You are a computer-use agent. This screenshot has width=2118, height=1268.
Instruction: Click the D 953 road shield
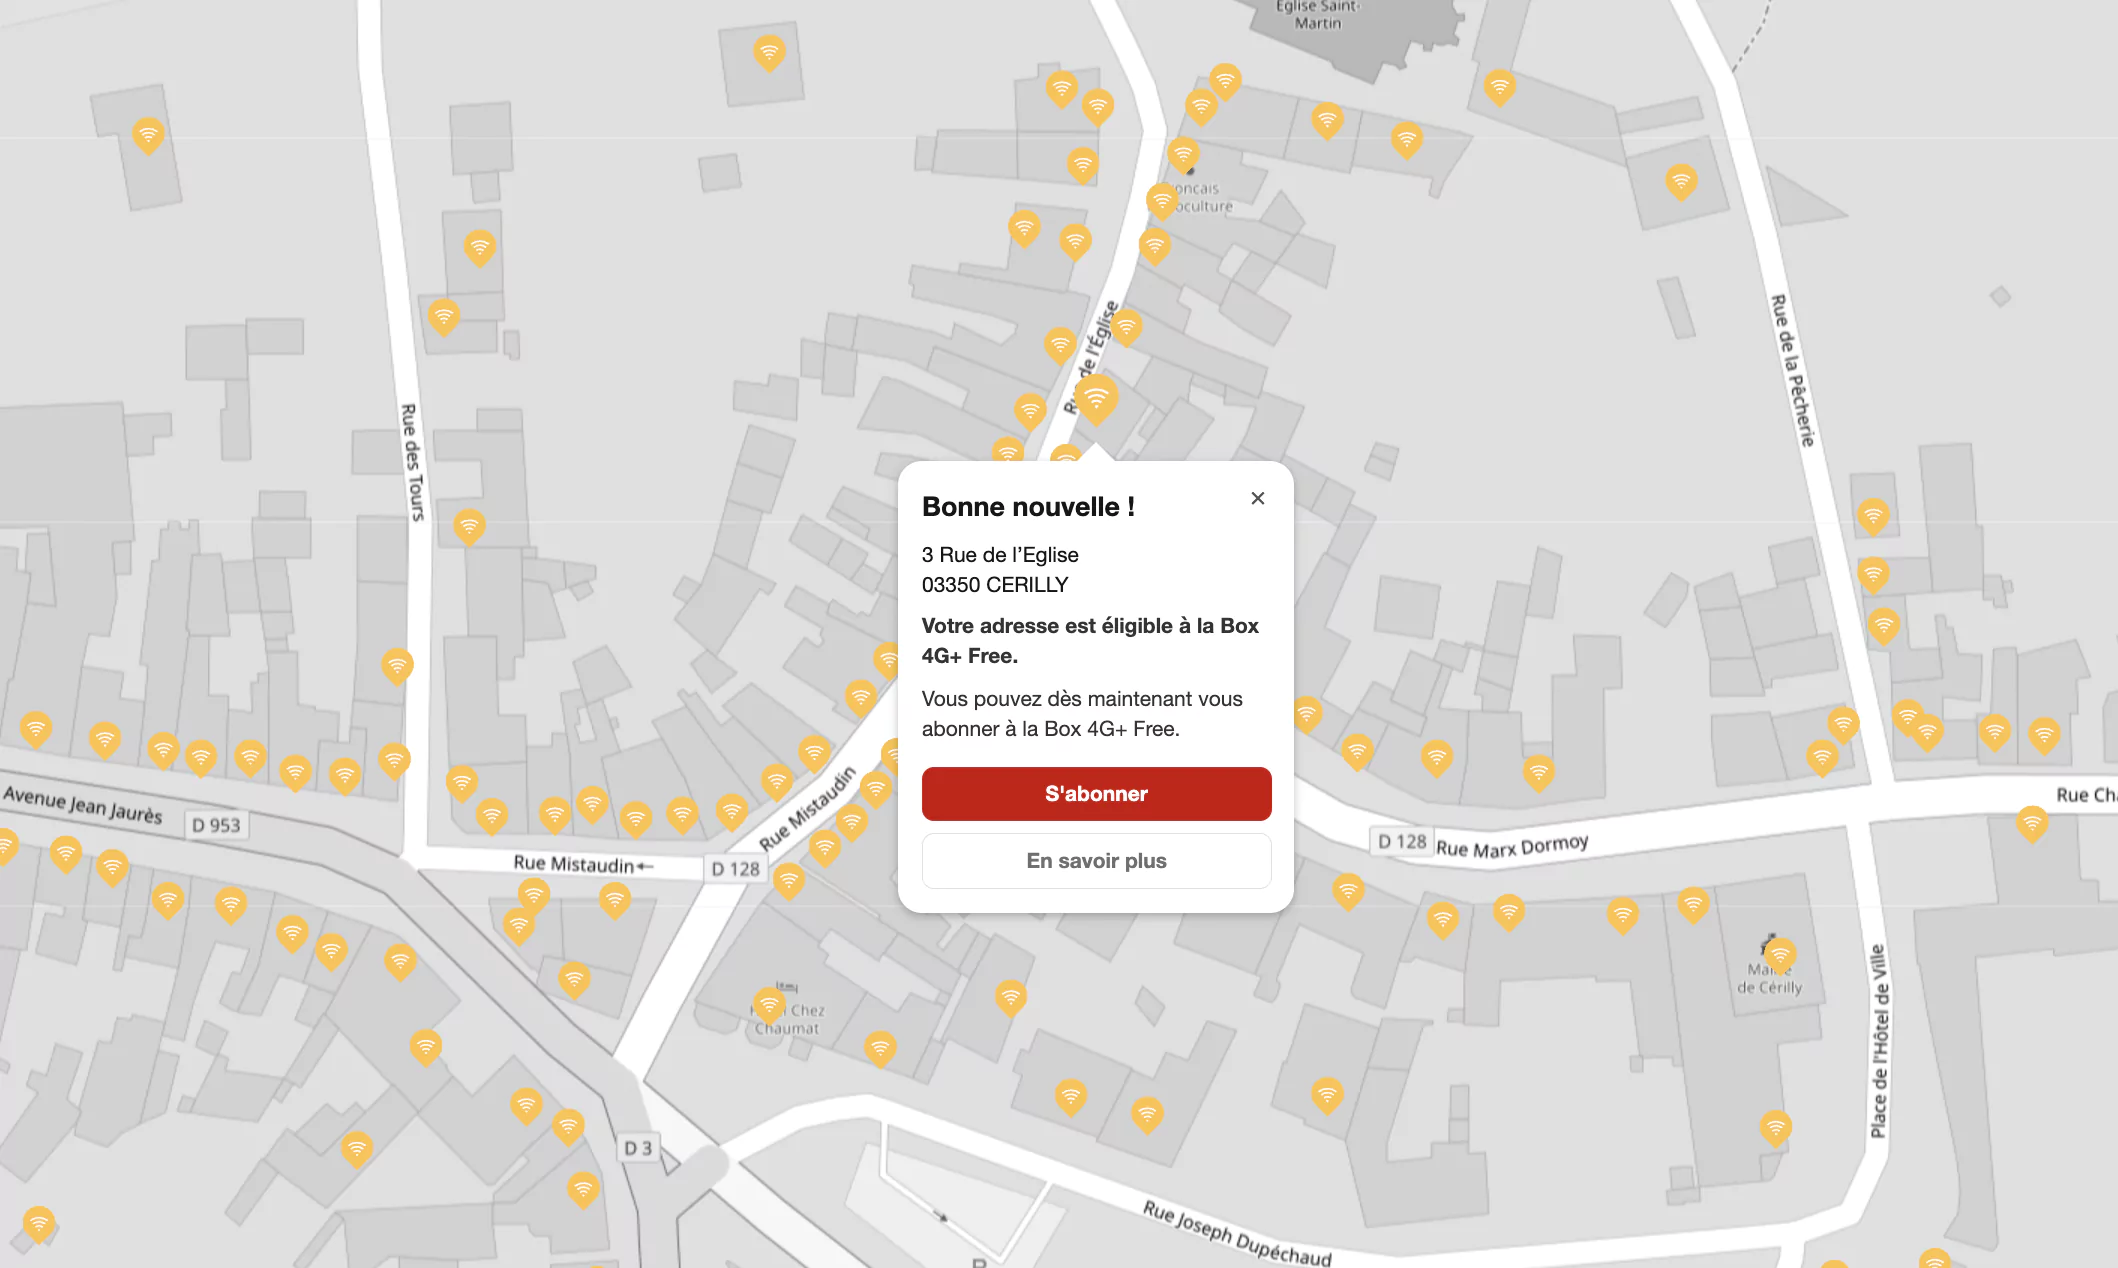point(216,825)
